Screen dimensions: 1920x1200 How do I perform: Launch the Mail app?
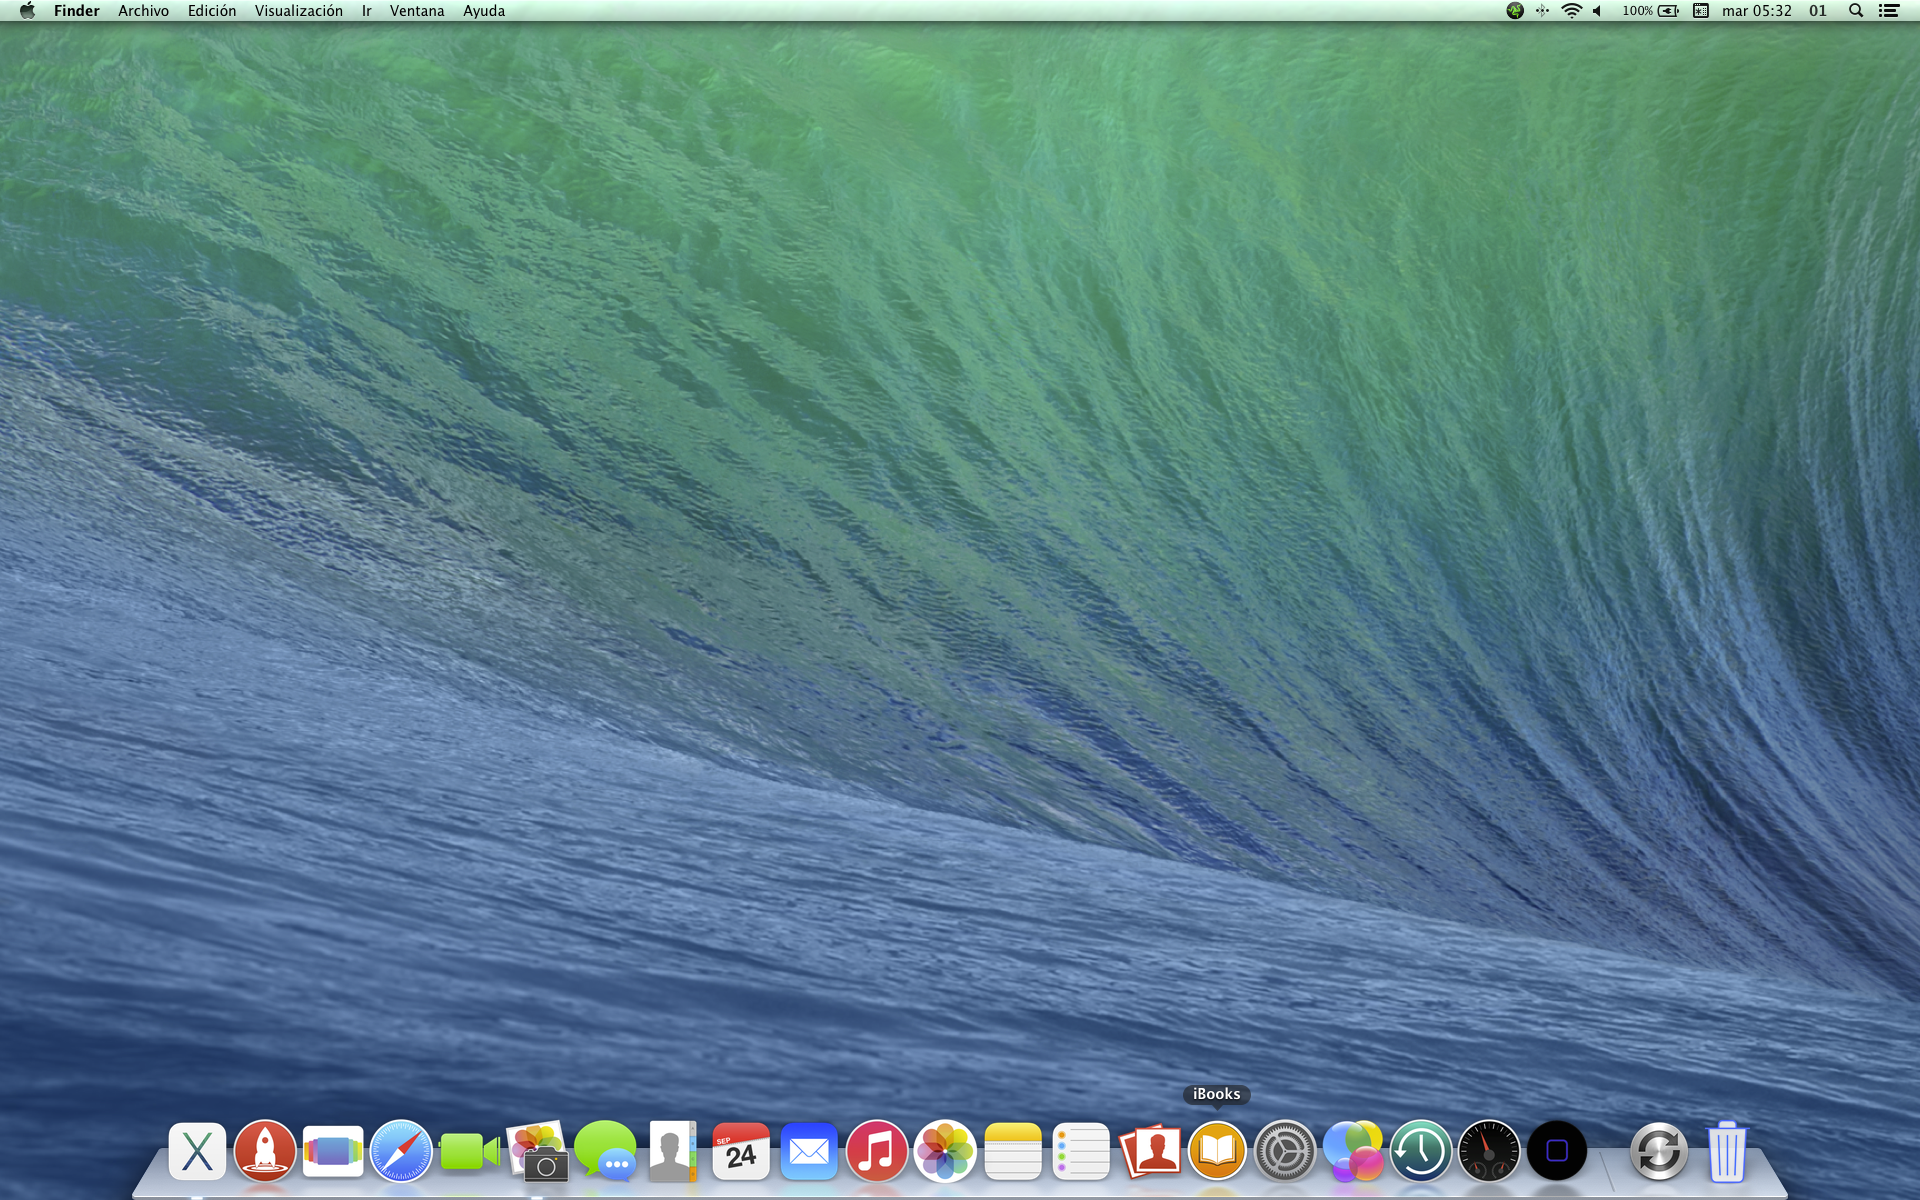pyautogui.click(x=809, y=1151)
